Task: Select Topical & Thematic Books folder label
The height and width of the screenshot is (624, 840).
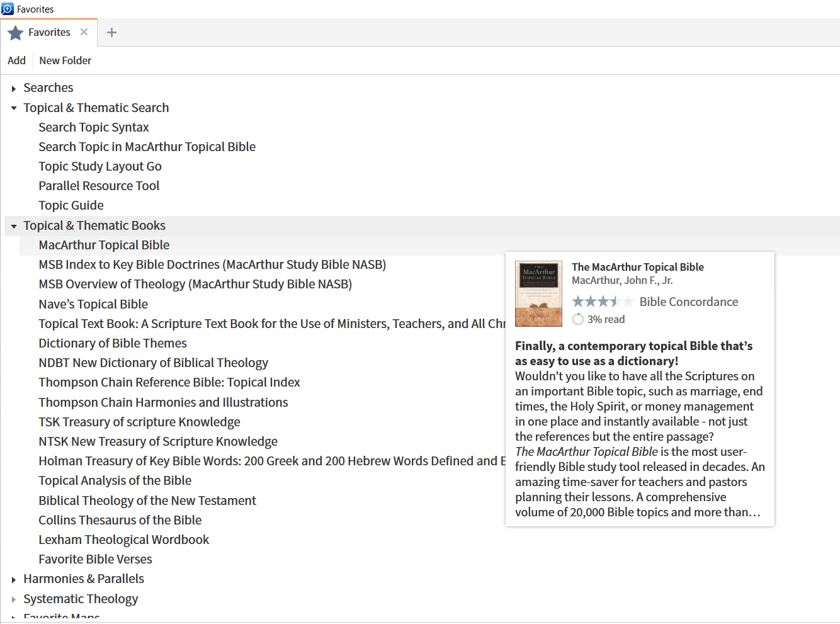Action: click(x=94, y=225)
